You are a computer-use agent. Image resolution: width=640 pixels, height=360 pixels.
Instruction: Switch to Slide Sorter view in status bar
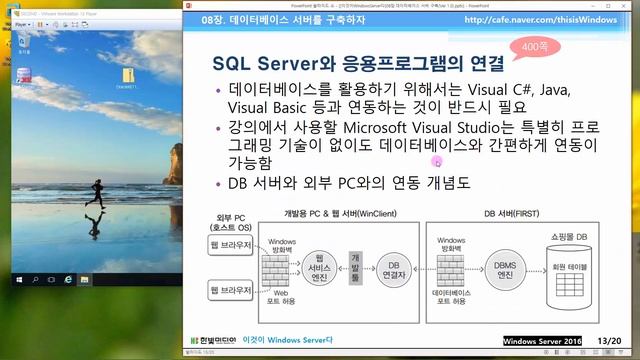(x=596, y=352)
